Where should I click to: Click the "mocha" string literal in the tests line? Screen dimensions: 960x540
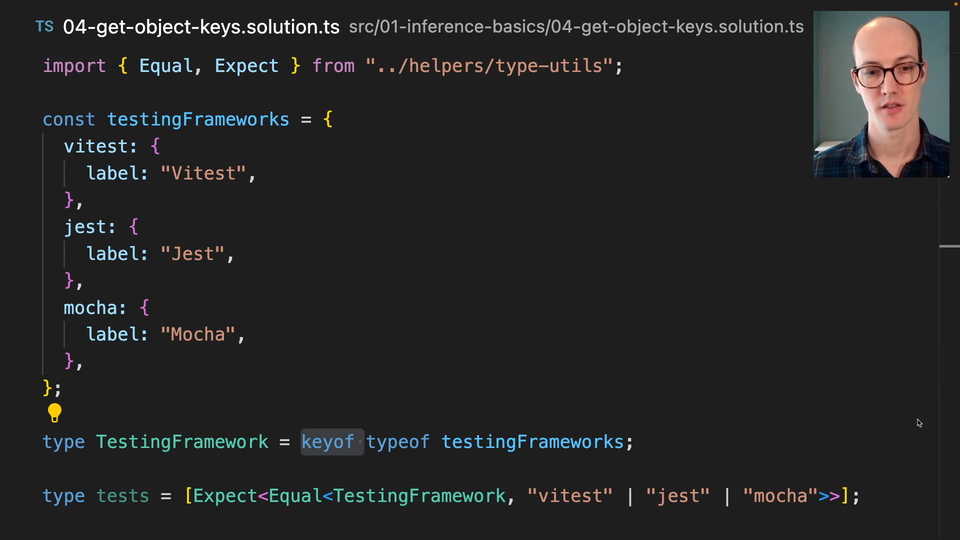click(x=780, y=496)
